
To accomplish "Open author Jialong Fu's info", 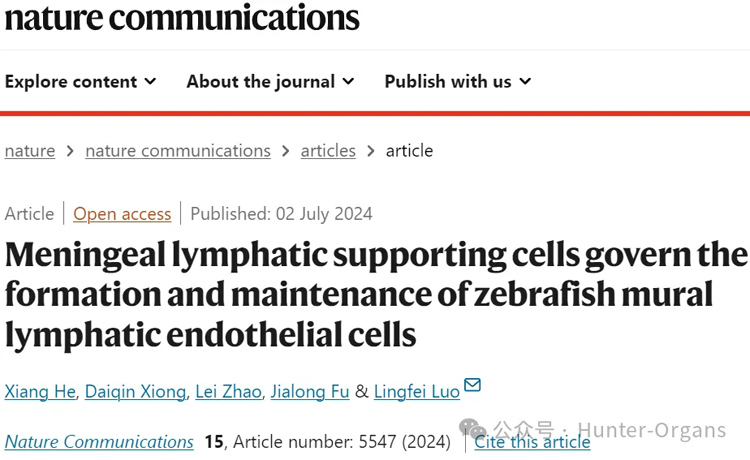I will pos(310,391).
